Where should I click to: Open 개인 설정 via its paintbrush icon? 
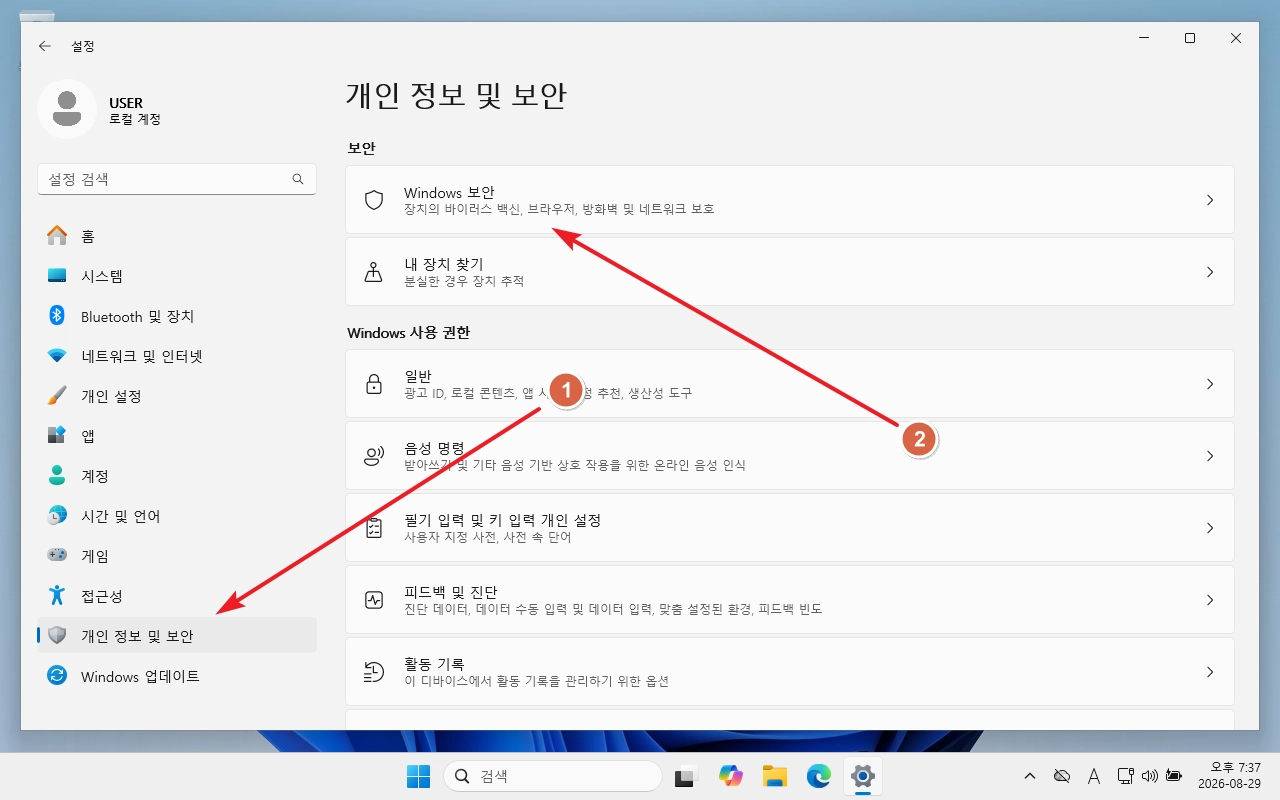pos(57,396)
